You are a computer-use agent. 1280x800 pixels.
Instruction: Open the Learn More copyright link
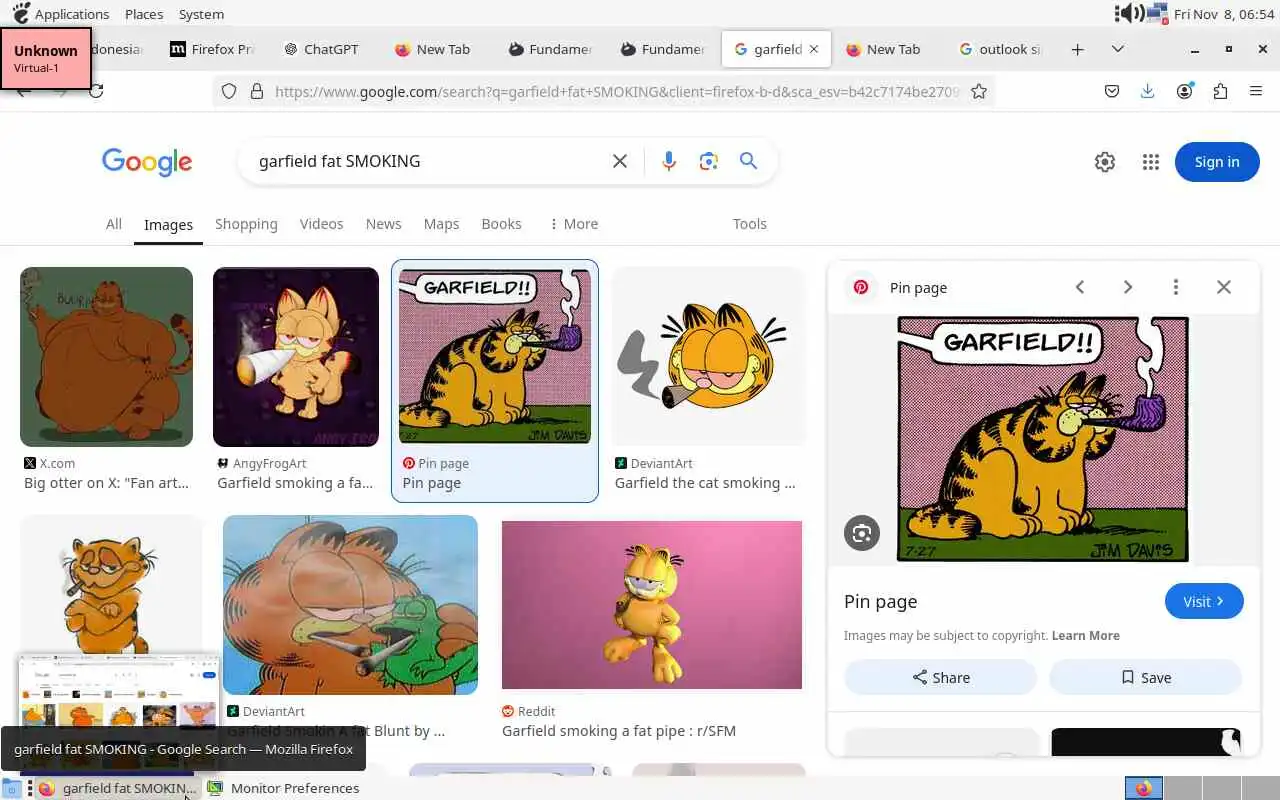pyautogui.click(x=1086, y=636)
